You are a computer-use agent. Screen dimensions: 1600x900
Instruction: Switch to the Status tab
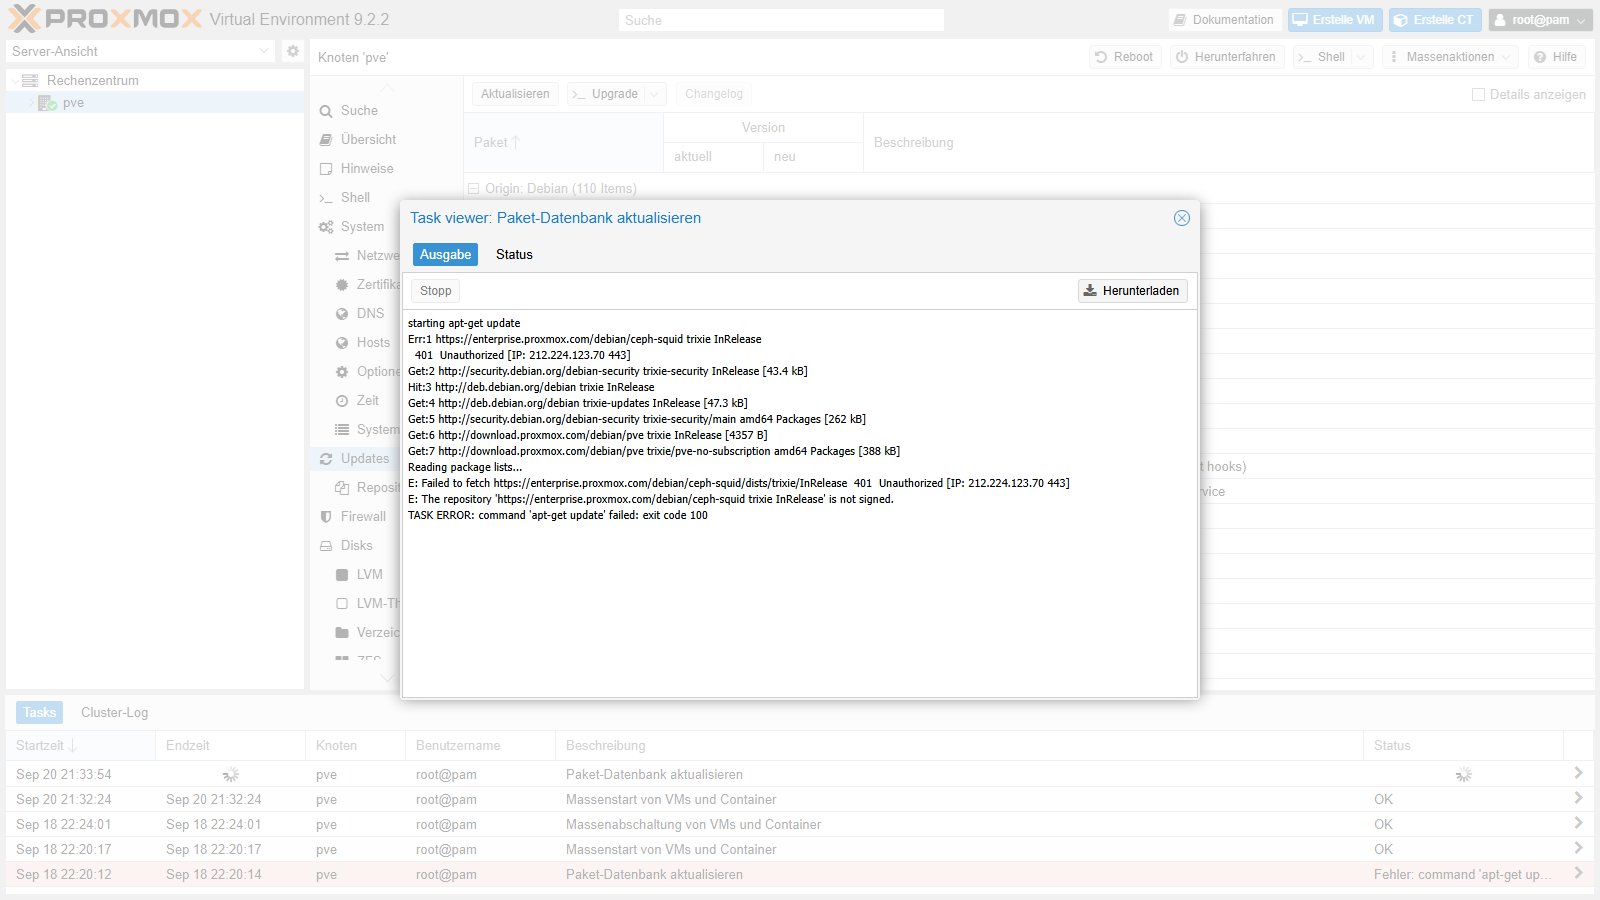pyautogui.click(x=514, y=255)
